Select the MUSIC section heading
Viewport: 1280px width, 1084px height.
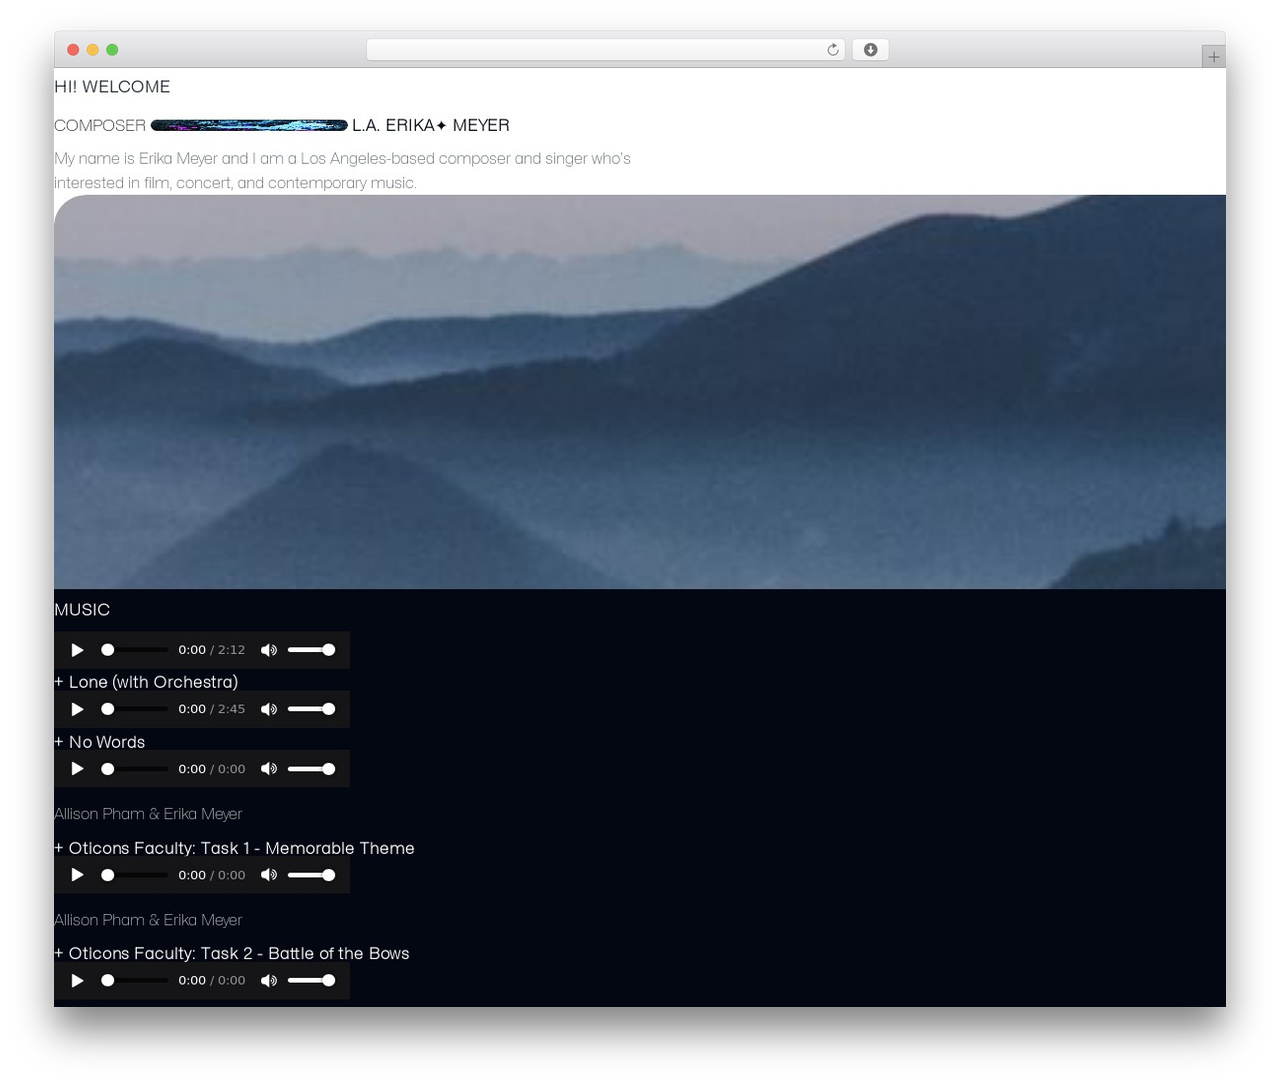click(82, 610)
